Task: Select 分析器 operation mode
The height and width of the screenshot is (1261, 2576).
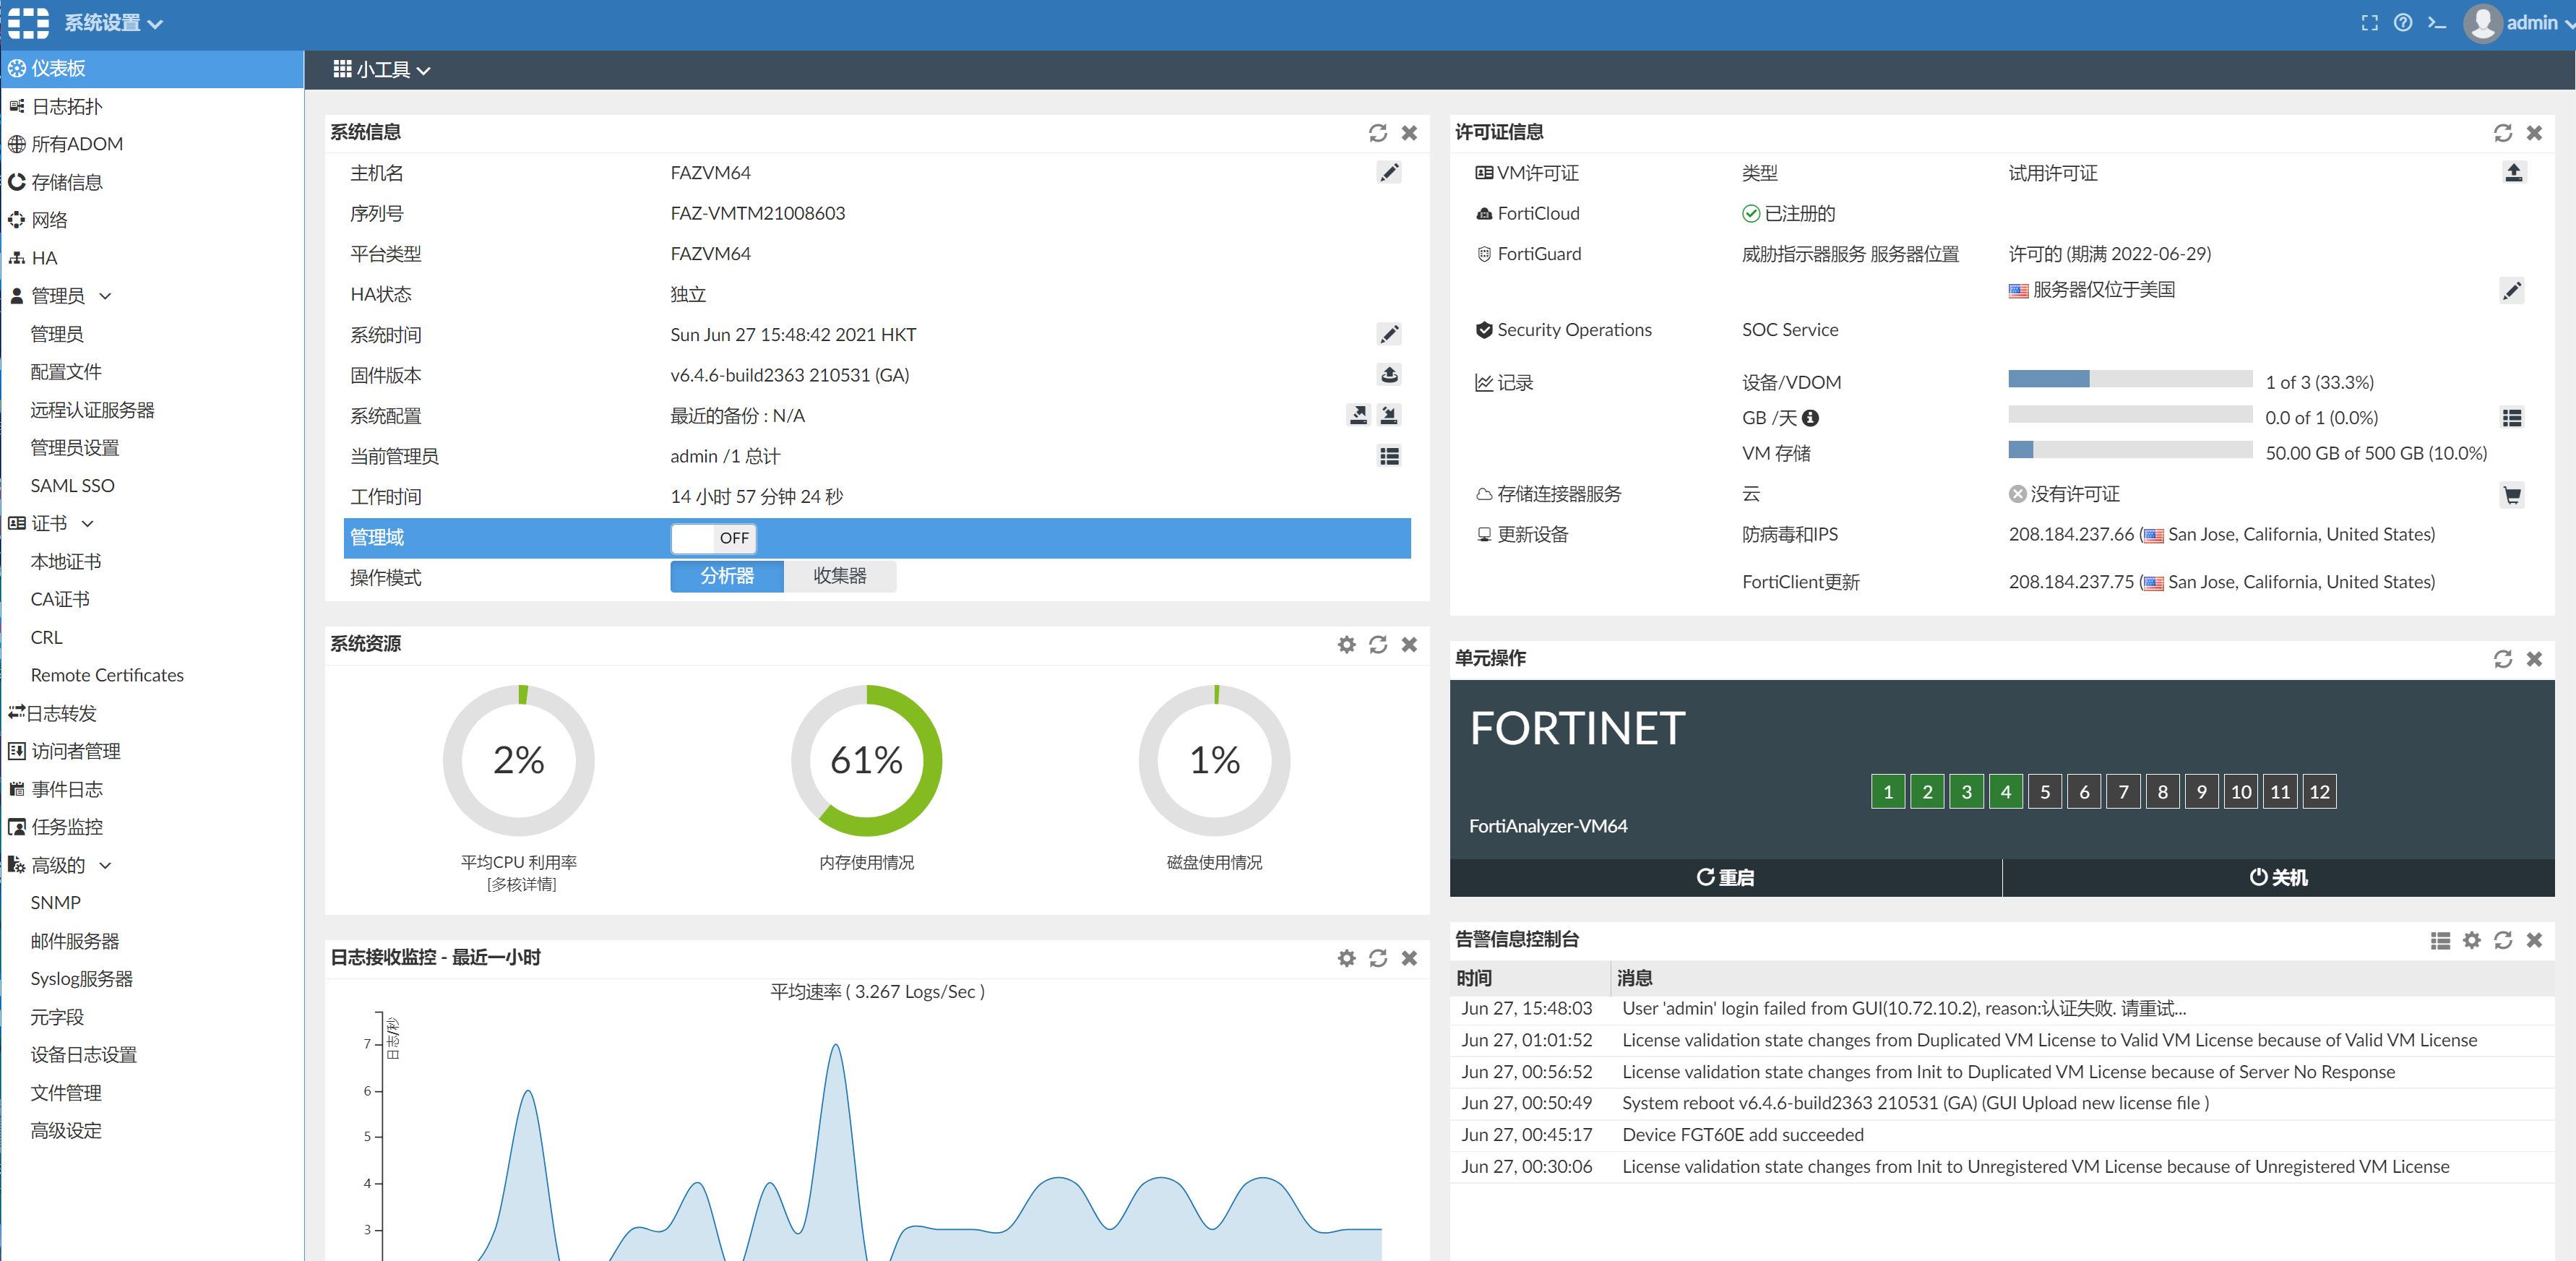Action: point(727,576)
